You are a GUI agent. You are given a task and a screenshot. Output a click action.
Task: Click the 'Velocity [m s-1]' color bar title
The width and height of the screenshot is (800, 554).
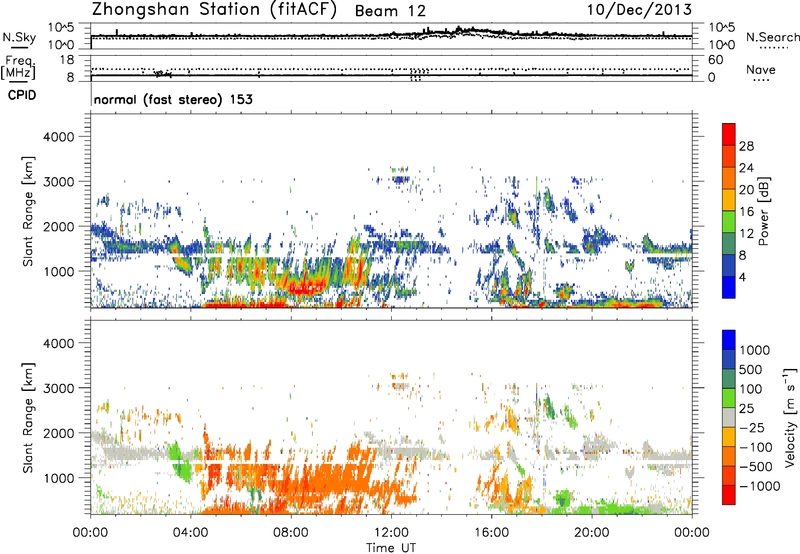790,417
